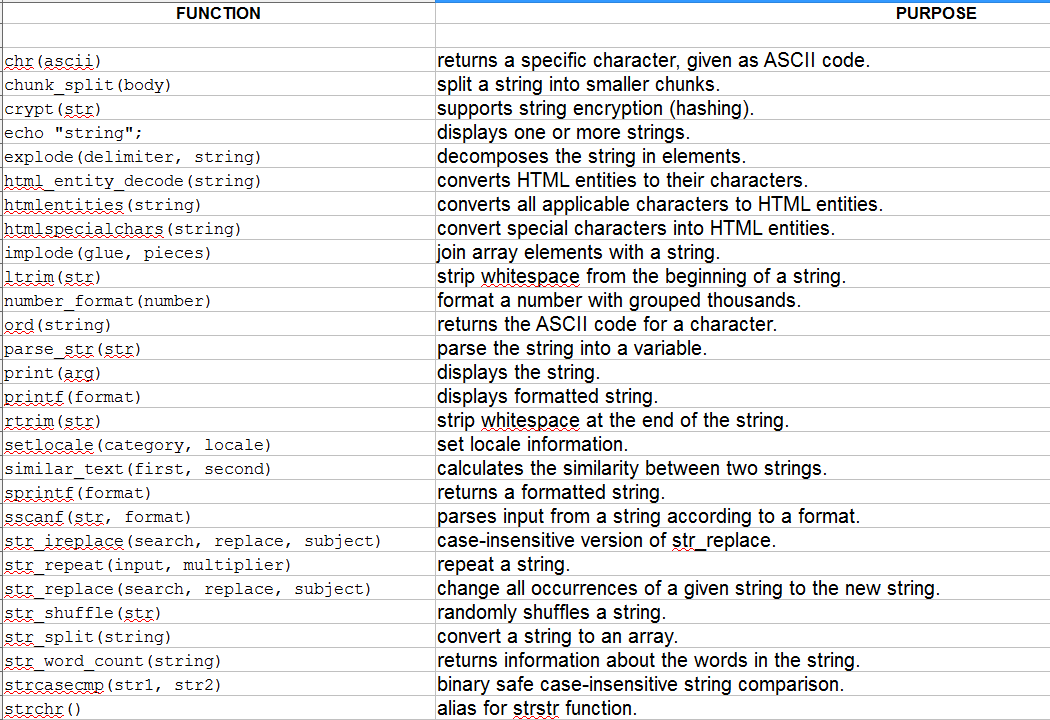This screenshot has width=1050, height=720.
Task: Select the setlocale(category, locale) cell
Action: tap(138, 445)
